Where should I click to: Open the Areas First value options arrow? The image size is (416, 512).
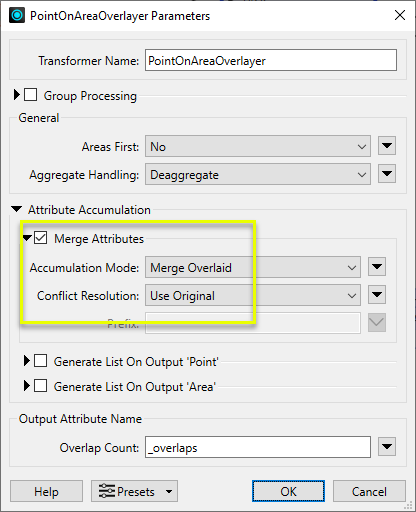[387, 146]
